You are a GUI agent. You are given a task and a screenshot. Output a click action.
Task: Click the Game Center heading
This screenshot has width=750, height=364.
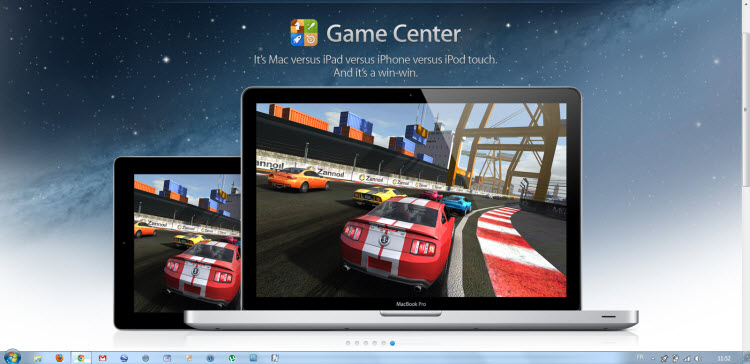(393, 33)
